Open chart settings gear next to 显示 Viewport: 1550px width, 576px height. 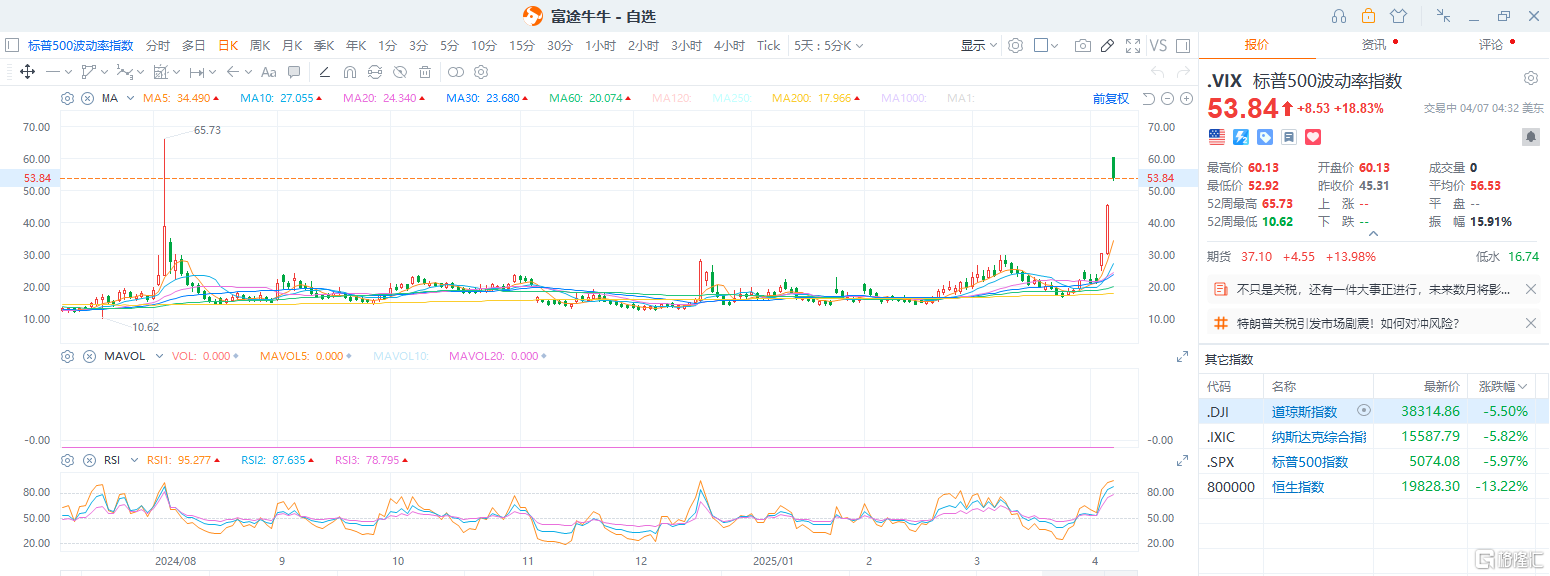(x=1015, y=45)
